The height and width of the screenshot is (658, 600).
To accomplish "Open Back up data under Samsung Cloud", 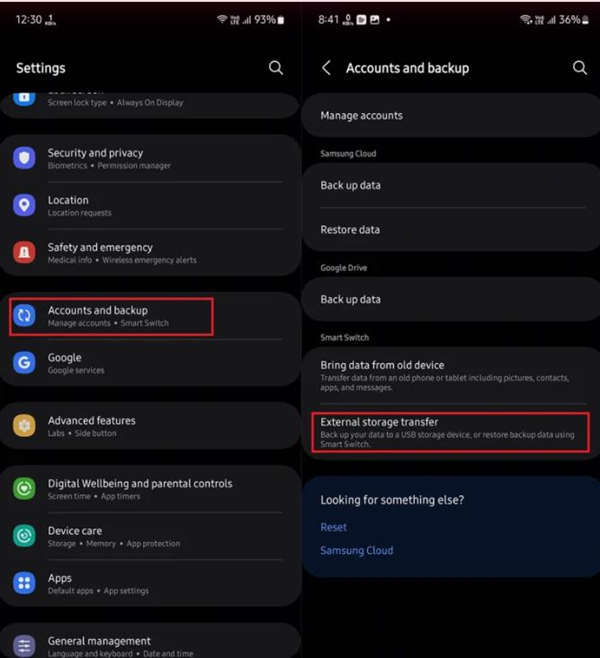I will click(x=451, y=185).
